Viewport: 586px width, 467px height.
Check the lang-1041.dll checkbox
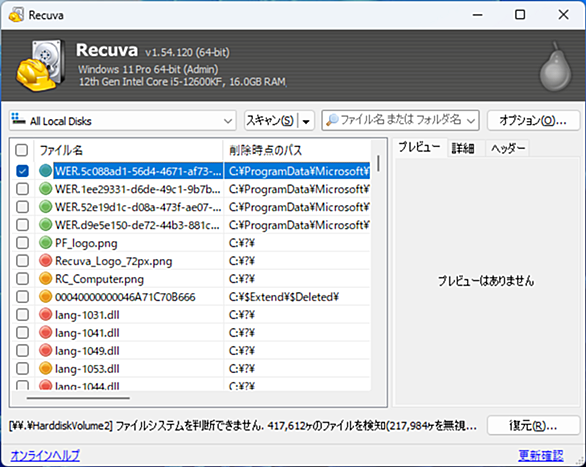click(x=22, y=333)
